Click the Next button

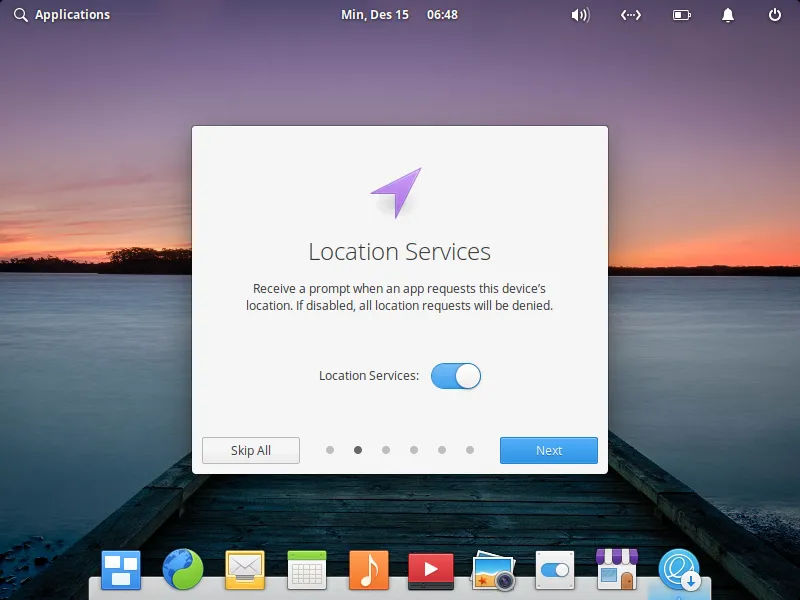[x=548, y=451]
